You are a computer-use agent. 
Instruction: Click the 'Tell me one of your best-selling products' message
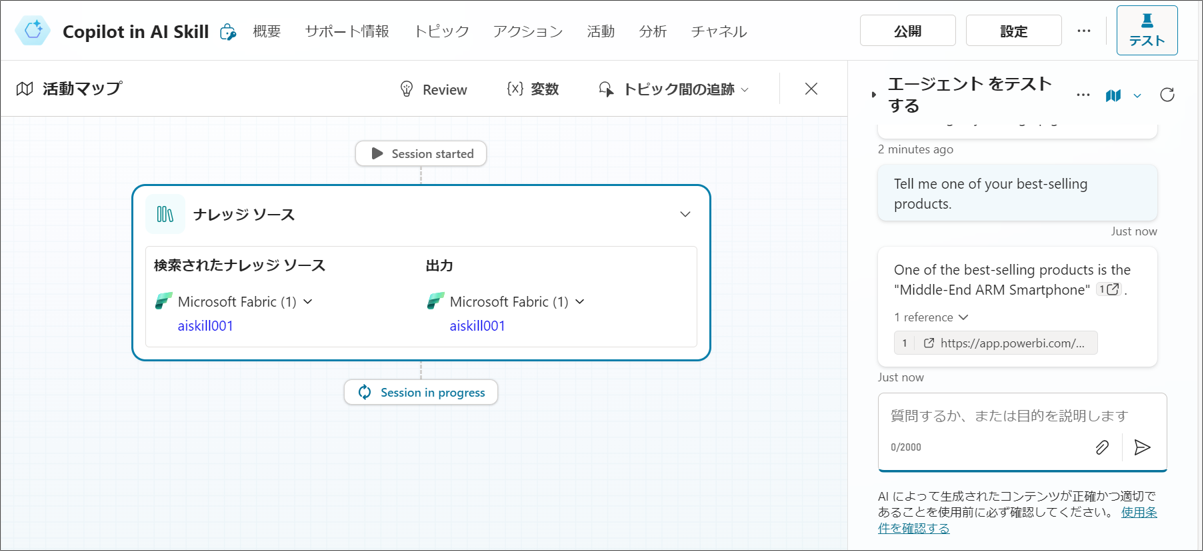click(1018, 193)
